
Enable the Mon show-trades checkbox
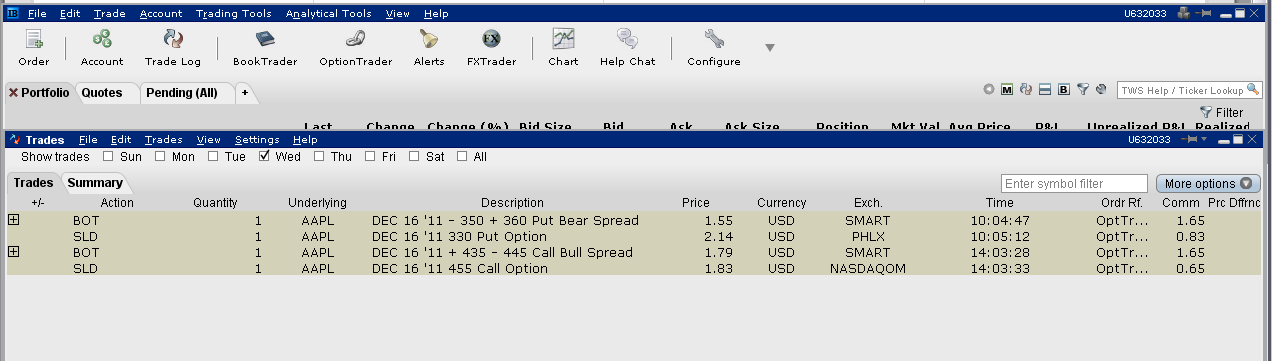point(160,156)
